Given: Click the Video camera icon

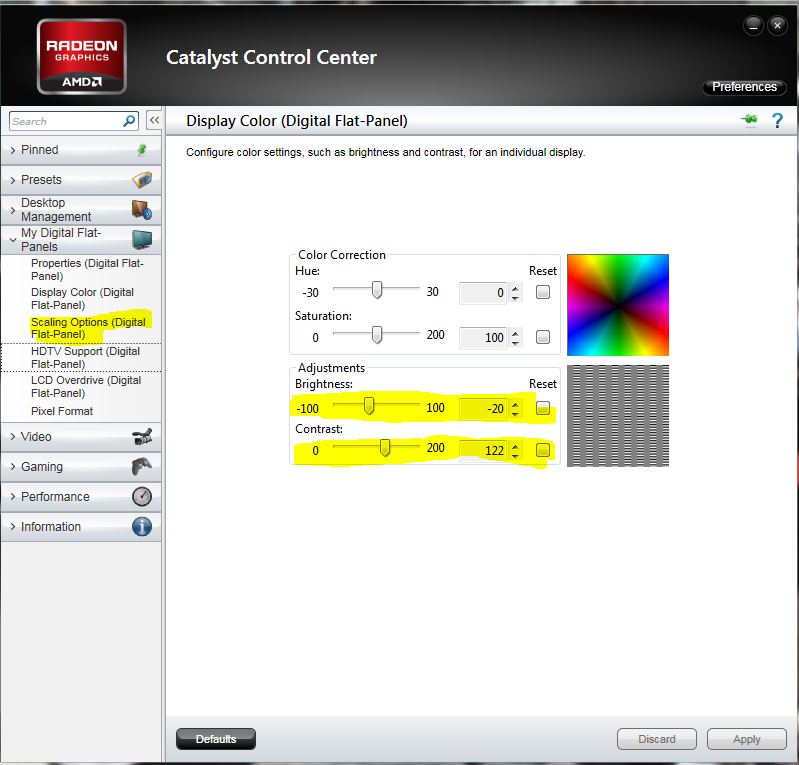Looking at the screenshot, I should click(x=142, y=437).
